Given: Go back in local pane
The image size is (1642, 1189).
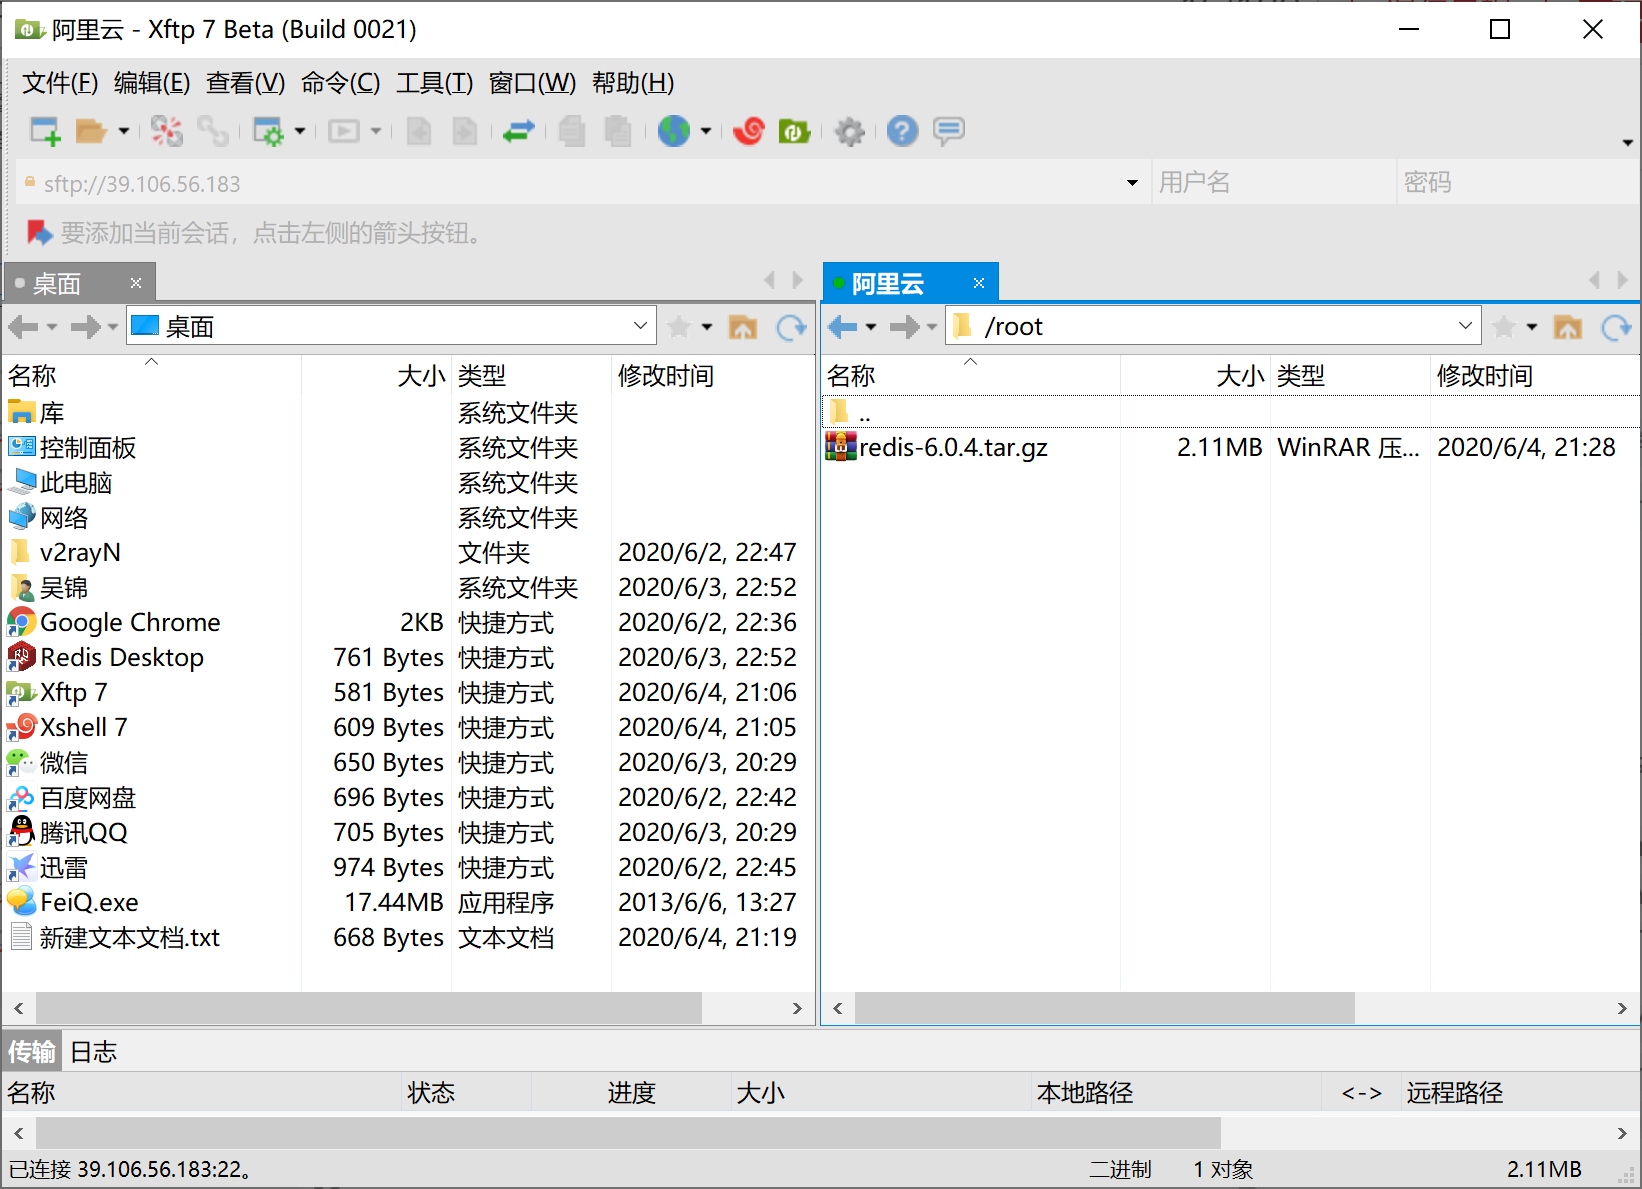Looking at the screenshot, I should pos(23,327).
